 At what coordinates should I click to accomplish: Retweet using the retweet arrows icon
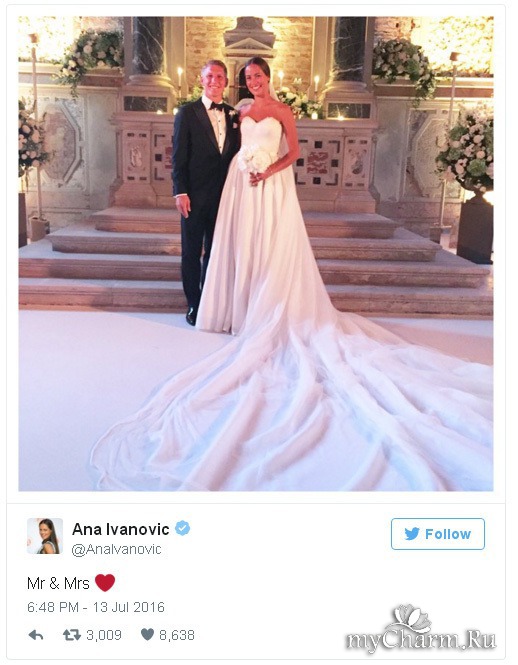pyautogui.click(x=72, y=635)
